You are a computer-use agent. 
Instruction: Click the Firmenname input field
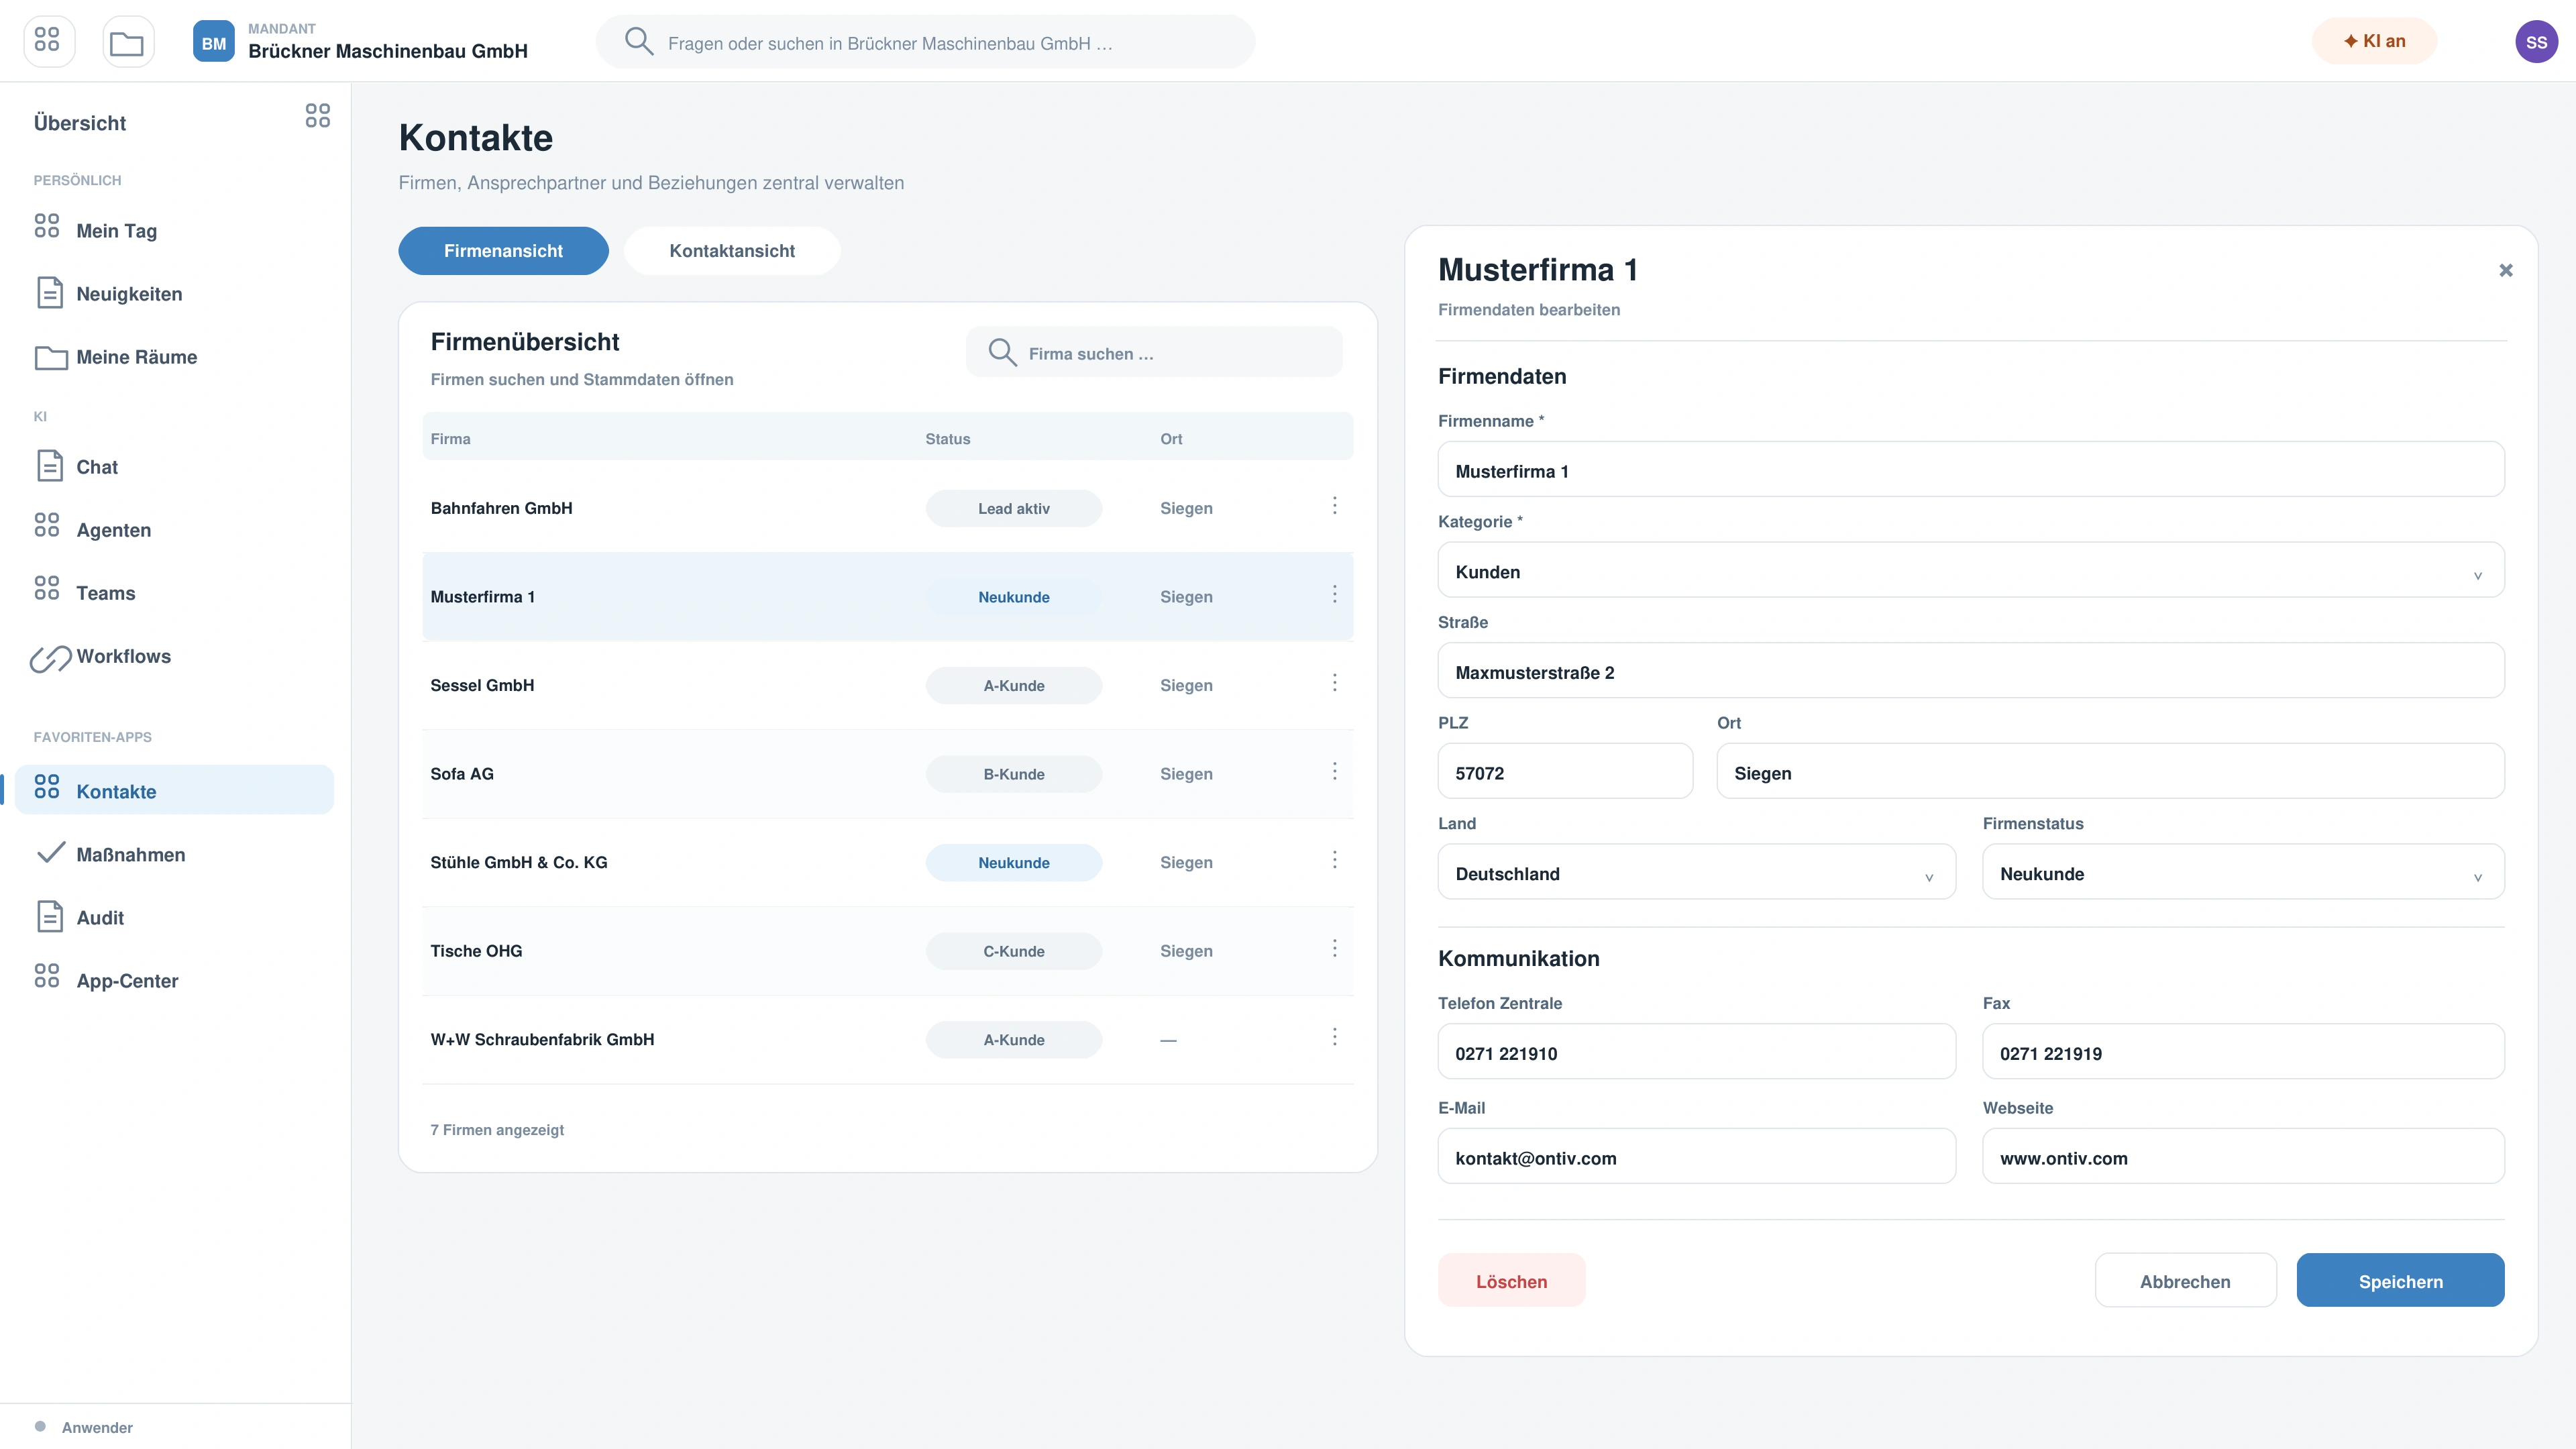click(1970, 470)
